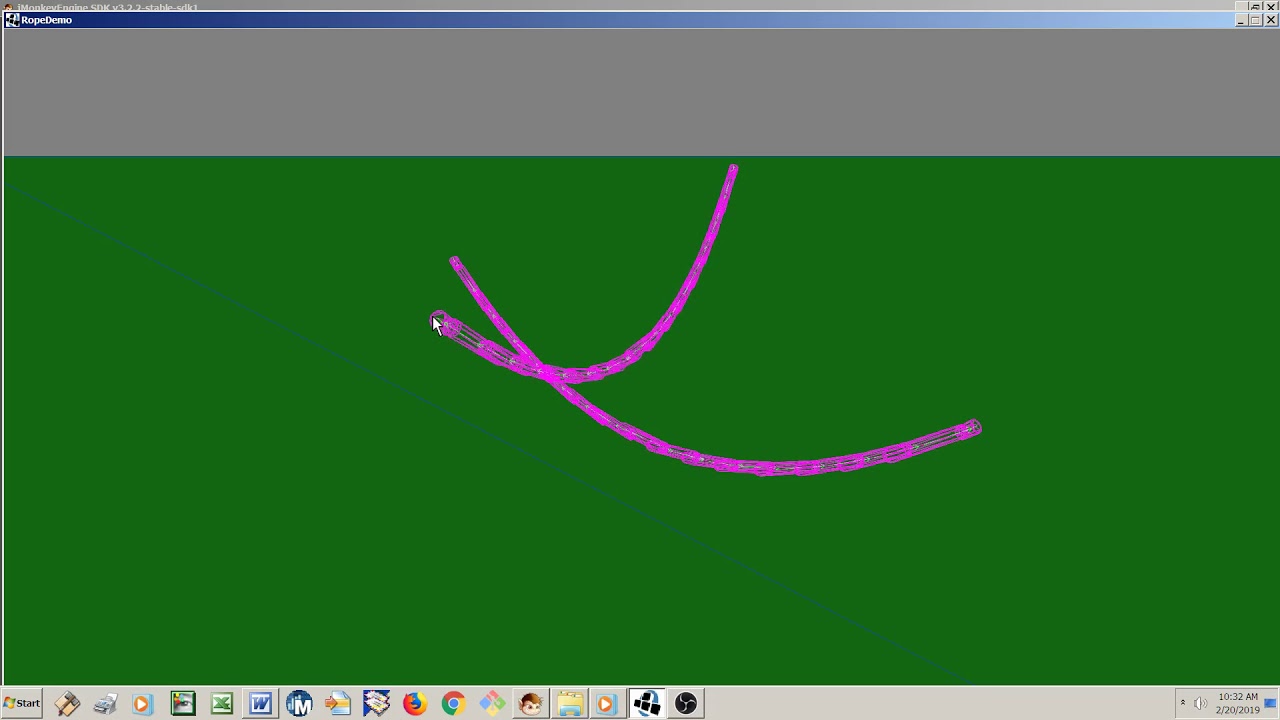1280x720 pixels.
Task: Open the green picture-frame app in taskbar
Action: tap(182, 704)
